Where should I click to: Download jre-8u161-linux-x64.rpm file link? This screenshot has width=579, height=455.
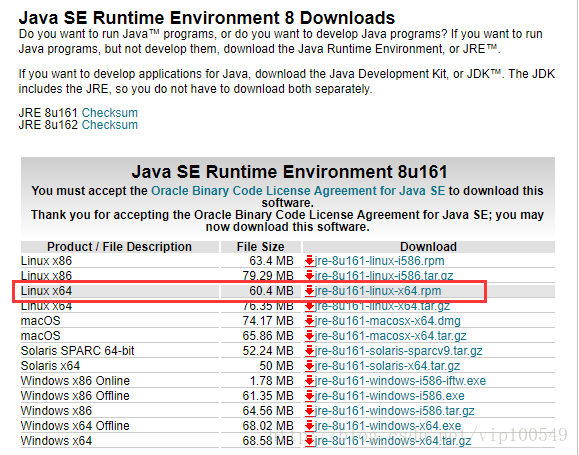pyautogui.click(x=378, y=291)
